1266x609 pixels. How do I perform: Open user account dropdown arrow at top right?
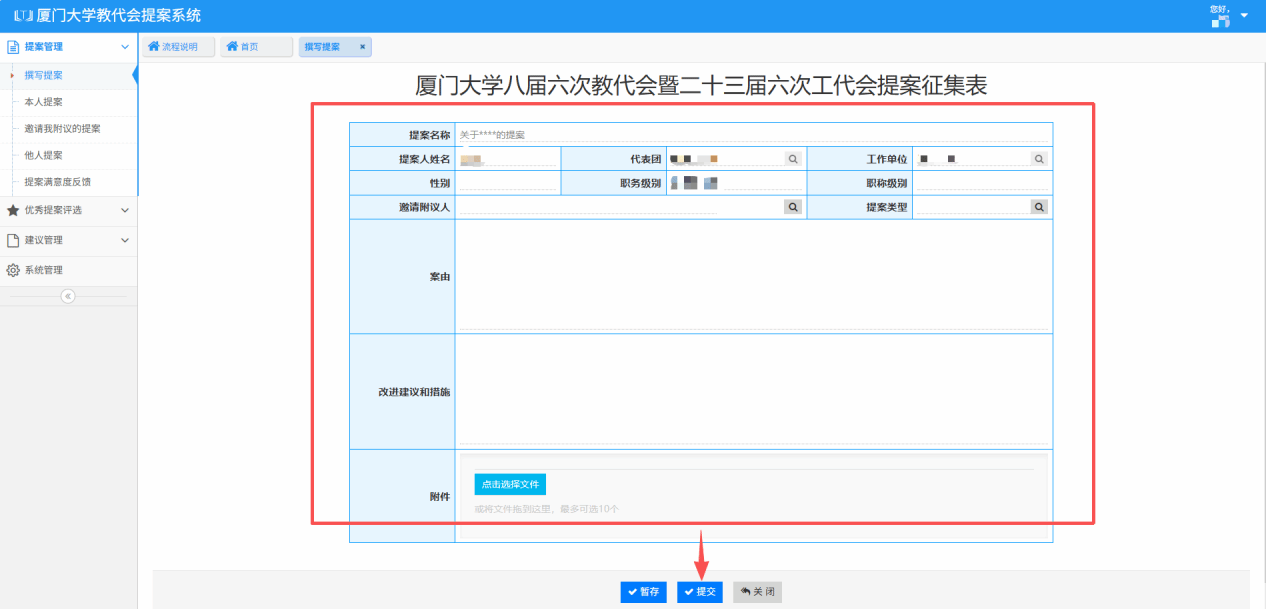(x=1244, y=16)
